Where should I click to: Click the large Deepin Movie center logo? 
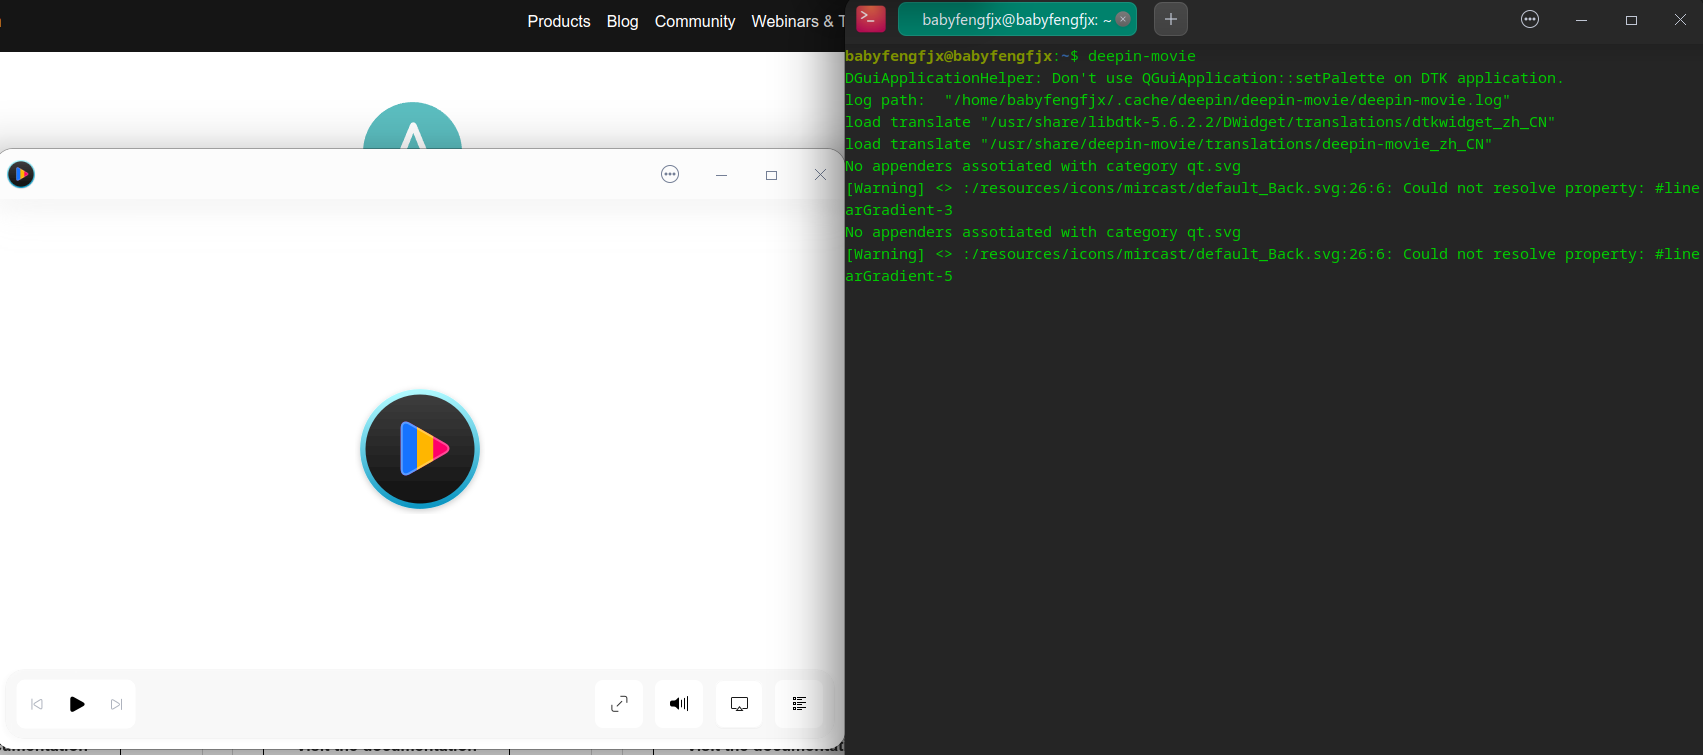(x=420, y=449)
